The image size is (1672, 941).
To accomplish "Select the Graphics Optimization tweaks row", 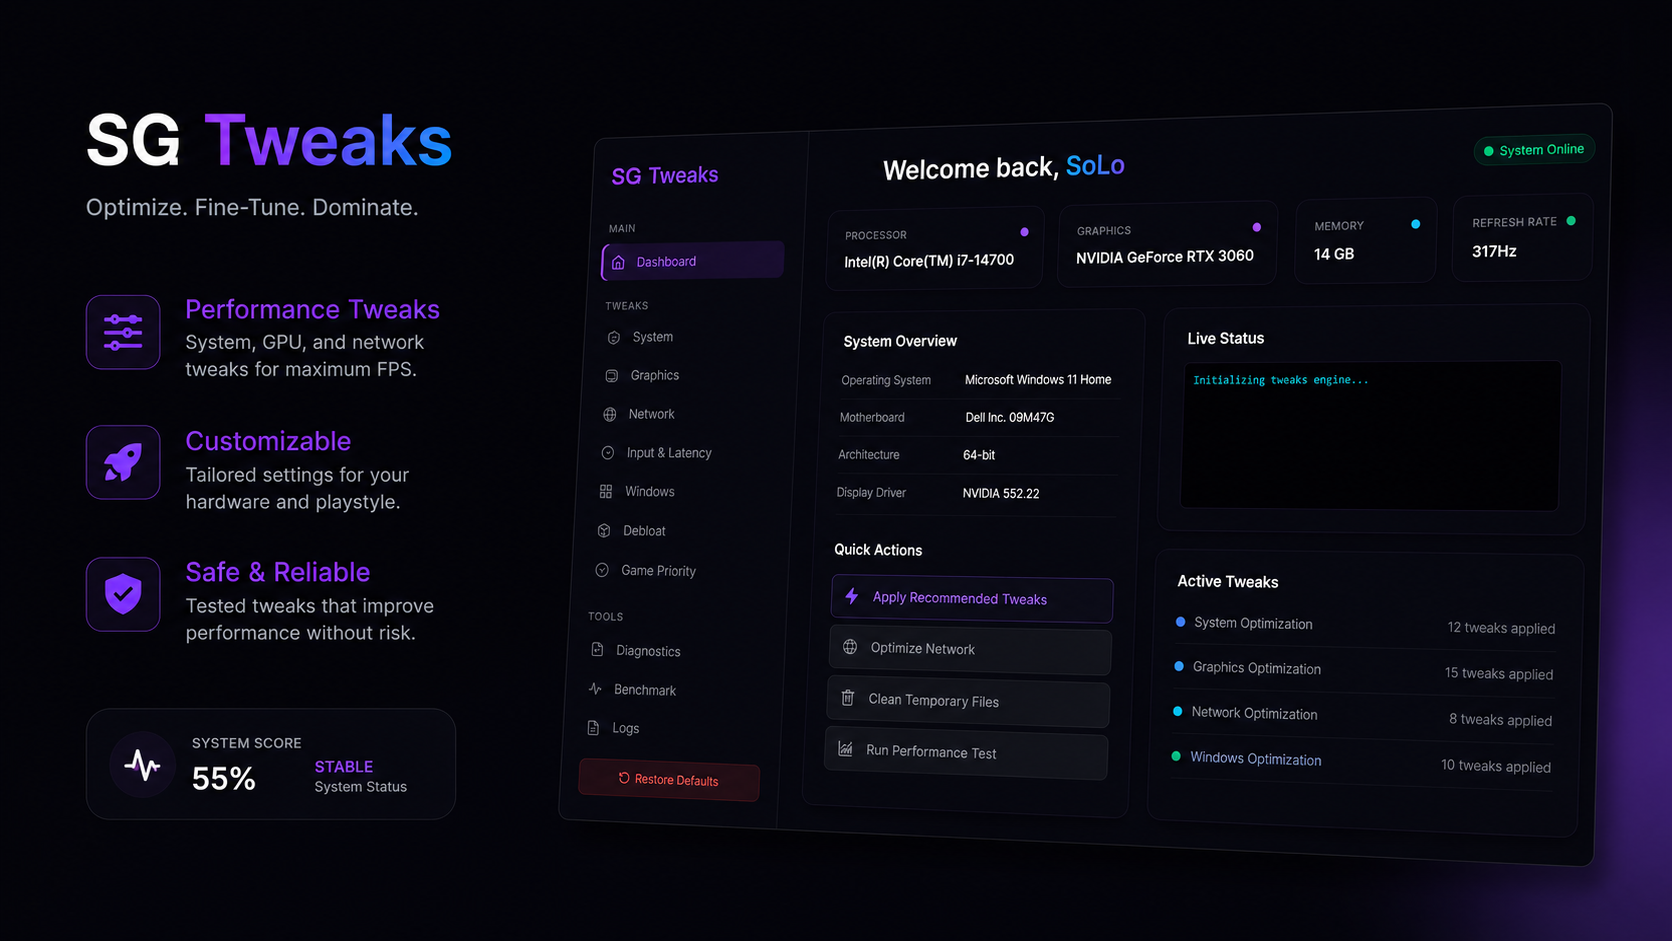I will (1364, 671).
